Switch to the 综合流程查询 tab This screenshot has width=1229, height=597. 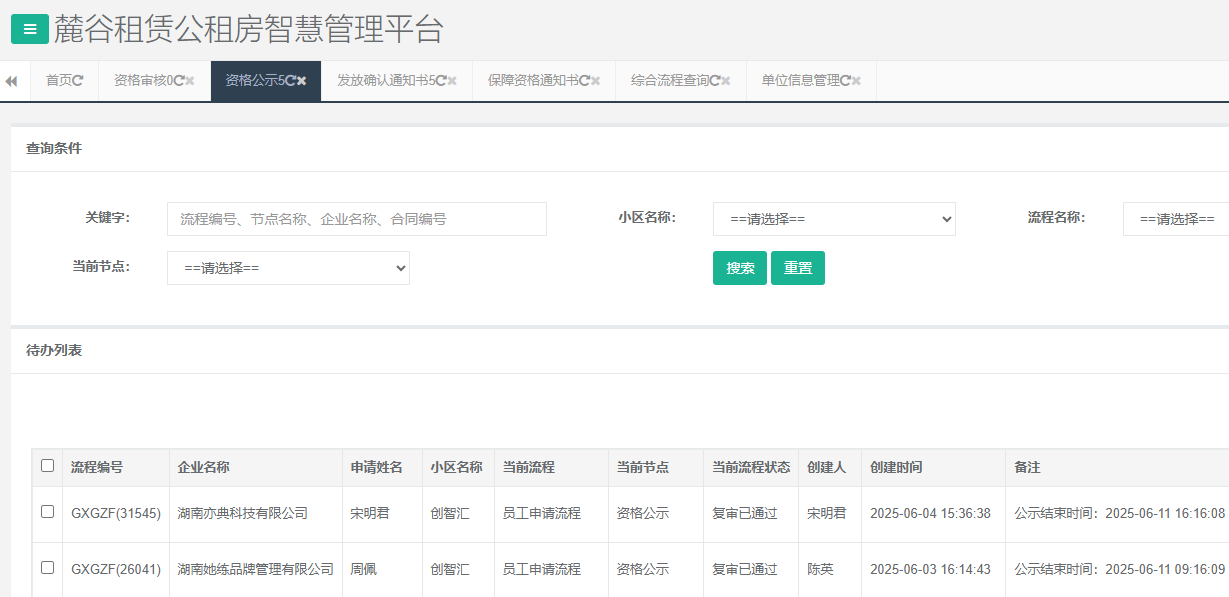[669, 81]
